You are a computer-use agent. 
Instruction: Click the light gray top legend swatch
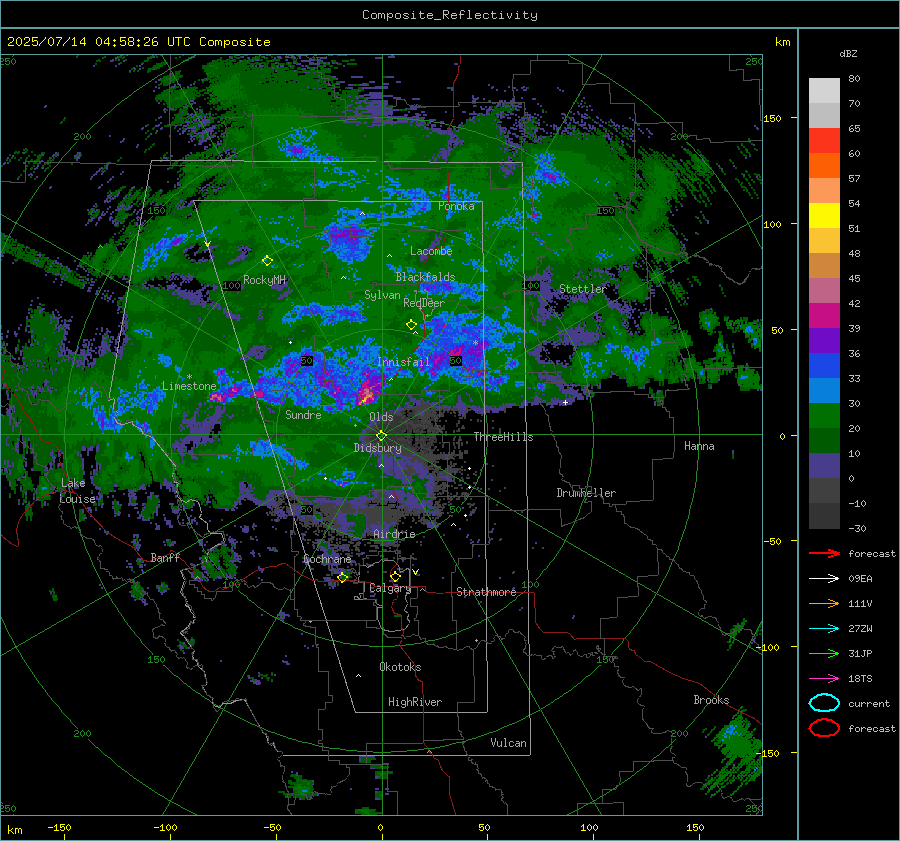[824, 91]
